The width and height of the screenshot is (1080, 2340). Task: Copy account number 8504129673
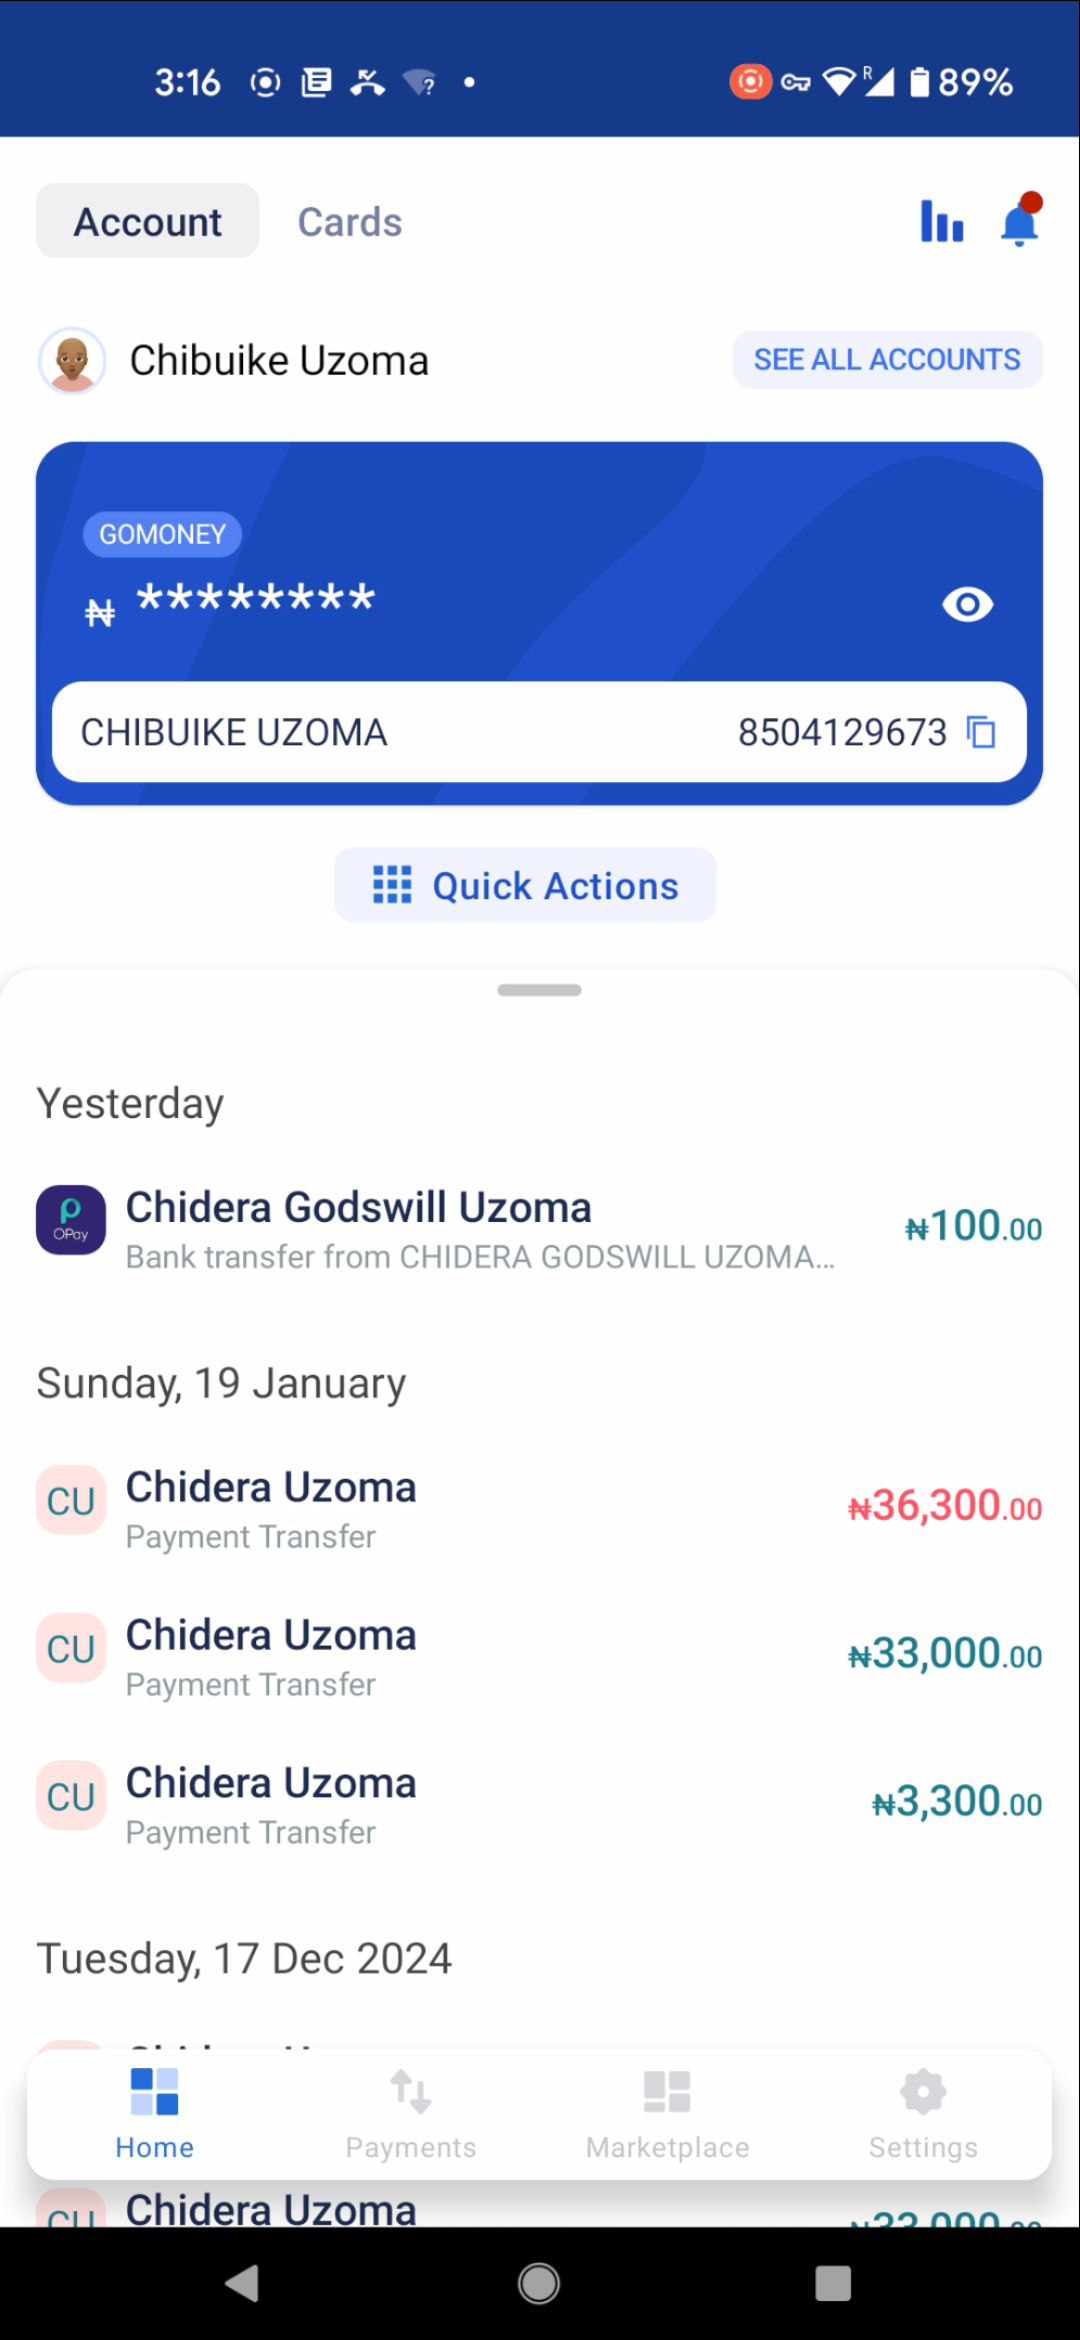[x=981, y=732]
